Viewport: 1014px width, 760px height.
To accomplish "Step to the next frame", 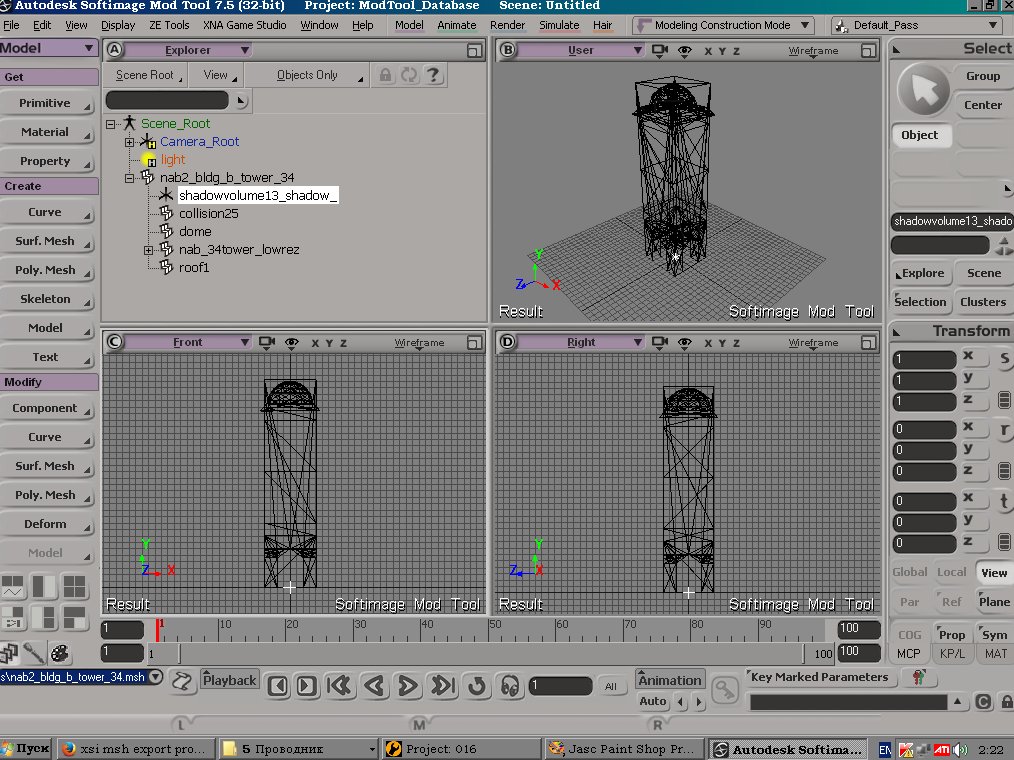I will pos(307,686).
